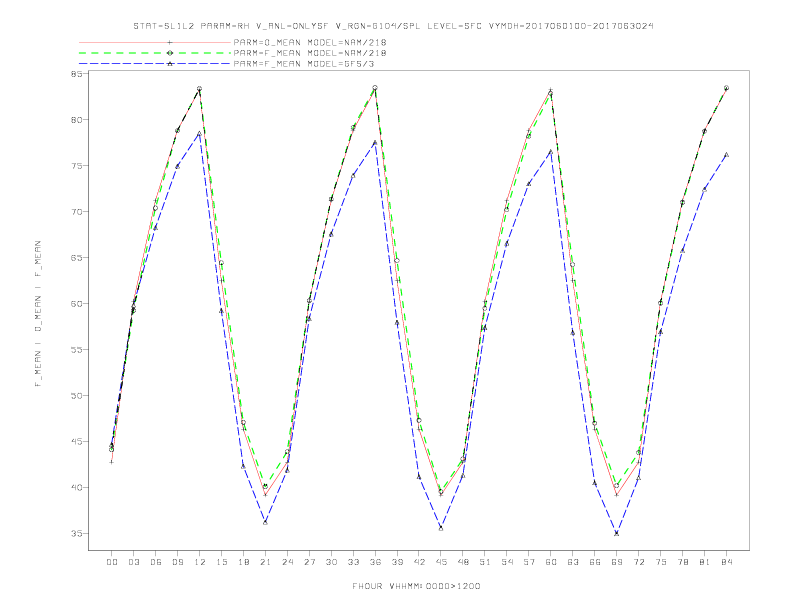Image resolution: width=792 pixels, height=612 pixels.
Task: Click the GFS/3 triangle marker at hour 45
Action: pyautogui.click(x=441, y=528)
